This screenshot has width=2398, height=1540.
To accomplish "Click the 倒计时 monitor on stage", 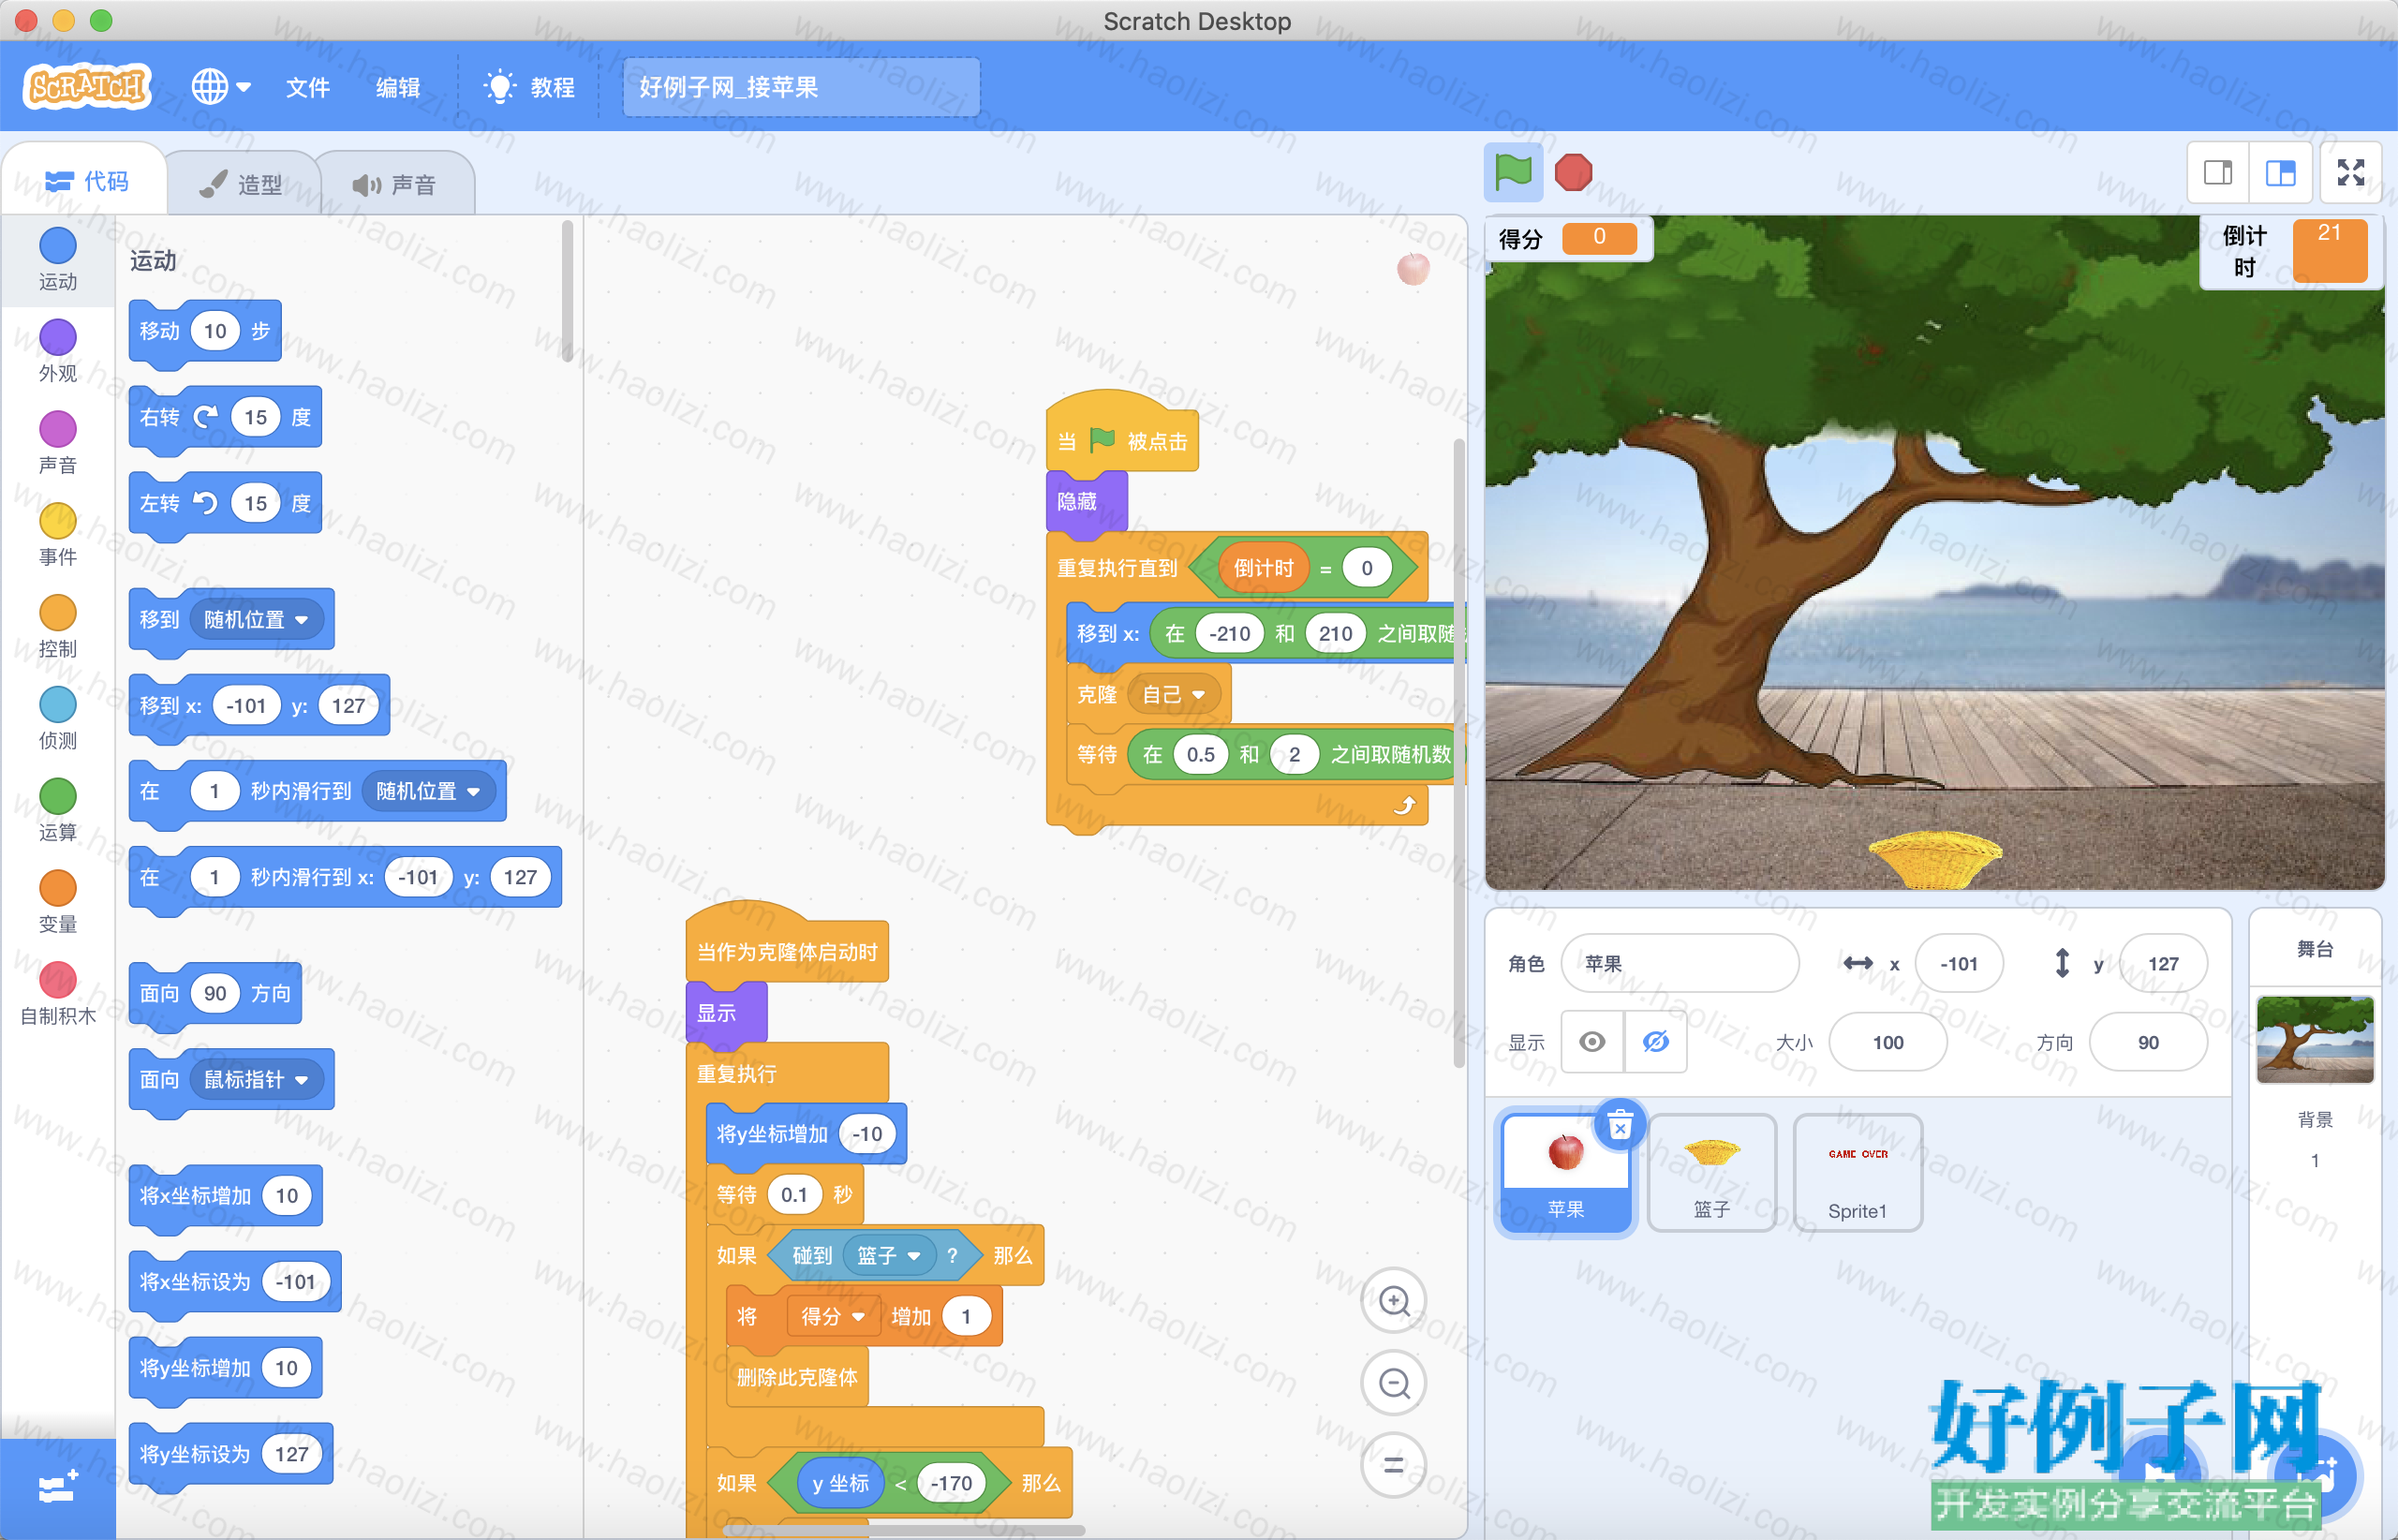I will pyautogui.click(x=2292, y=252).
